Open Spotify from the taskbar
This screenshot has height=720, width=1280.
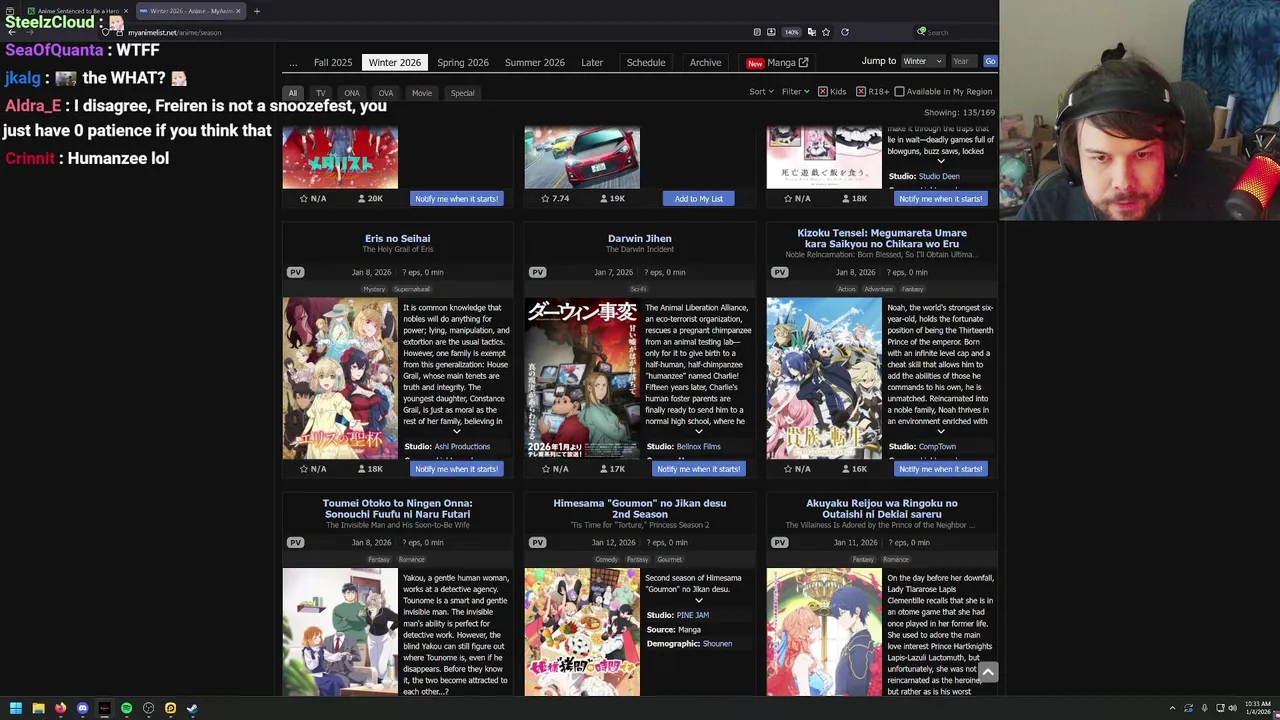tap(126, 708)
